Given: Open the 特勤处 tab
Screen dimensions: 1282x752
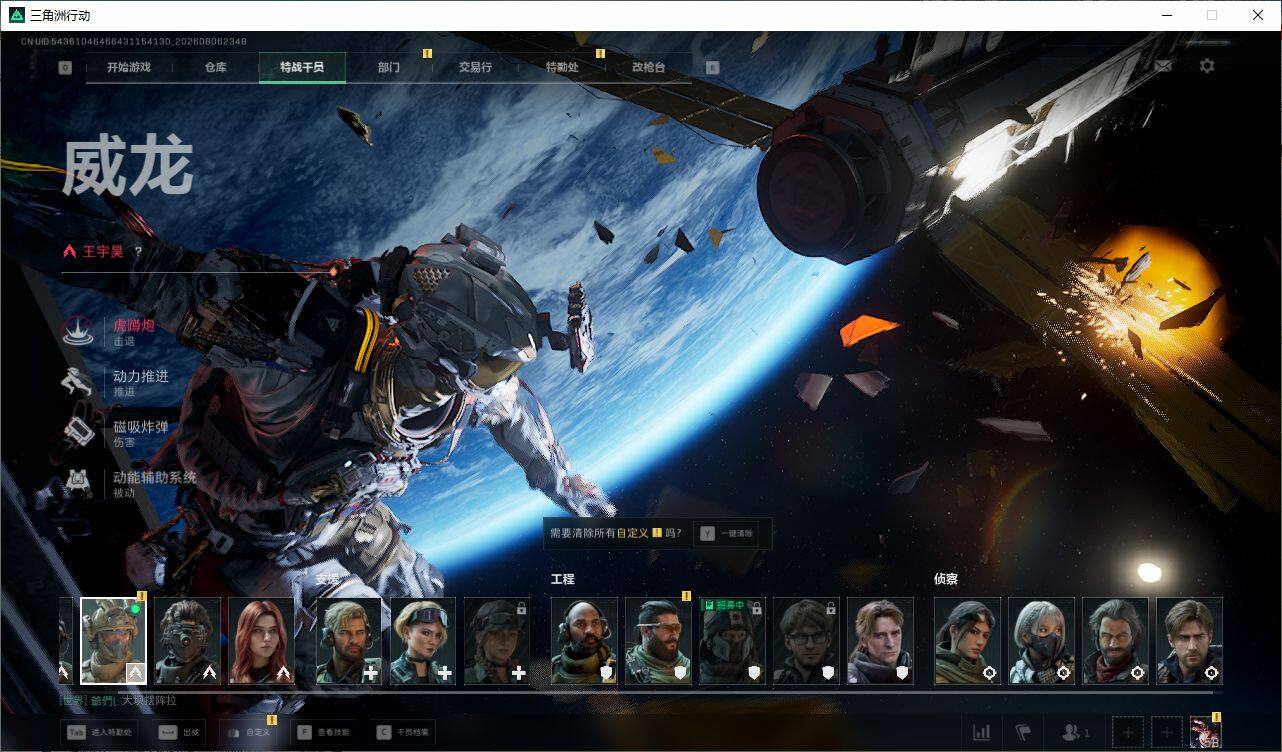Looking at the screenshot, I should click(x=562, y=67).
